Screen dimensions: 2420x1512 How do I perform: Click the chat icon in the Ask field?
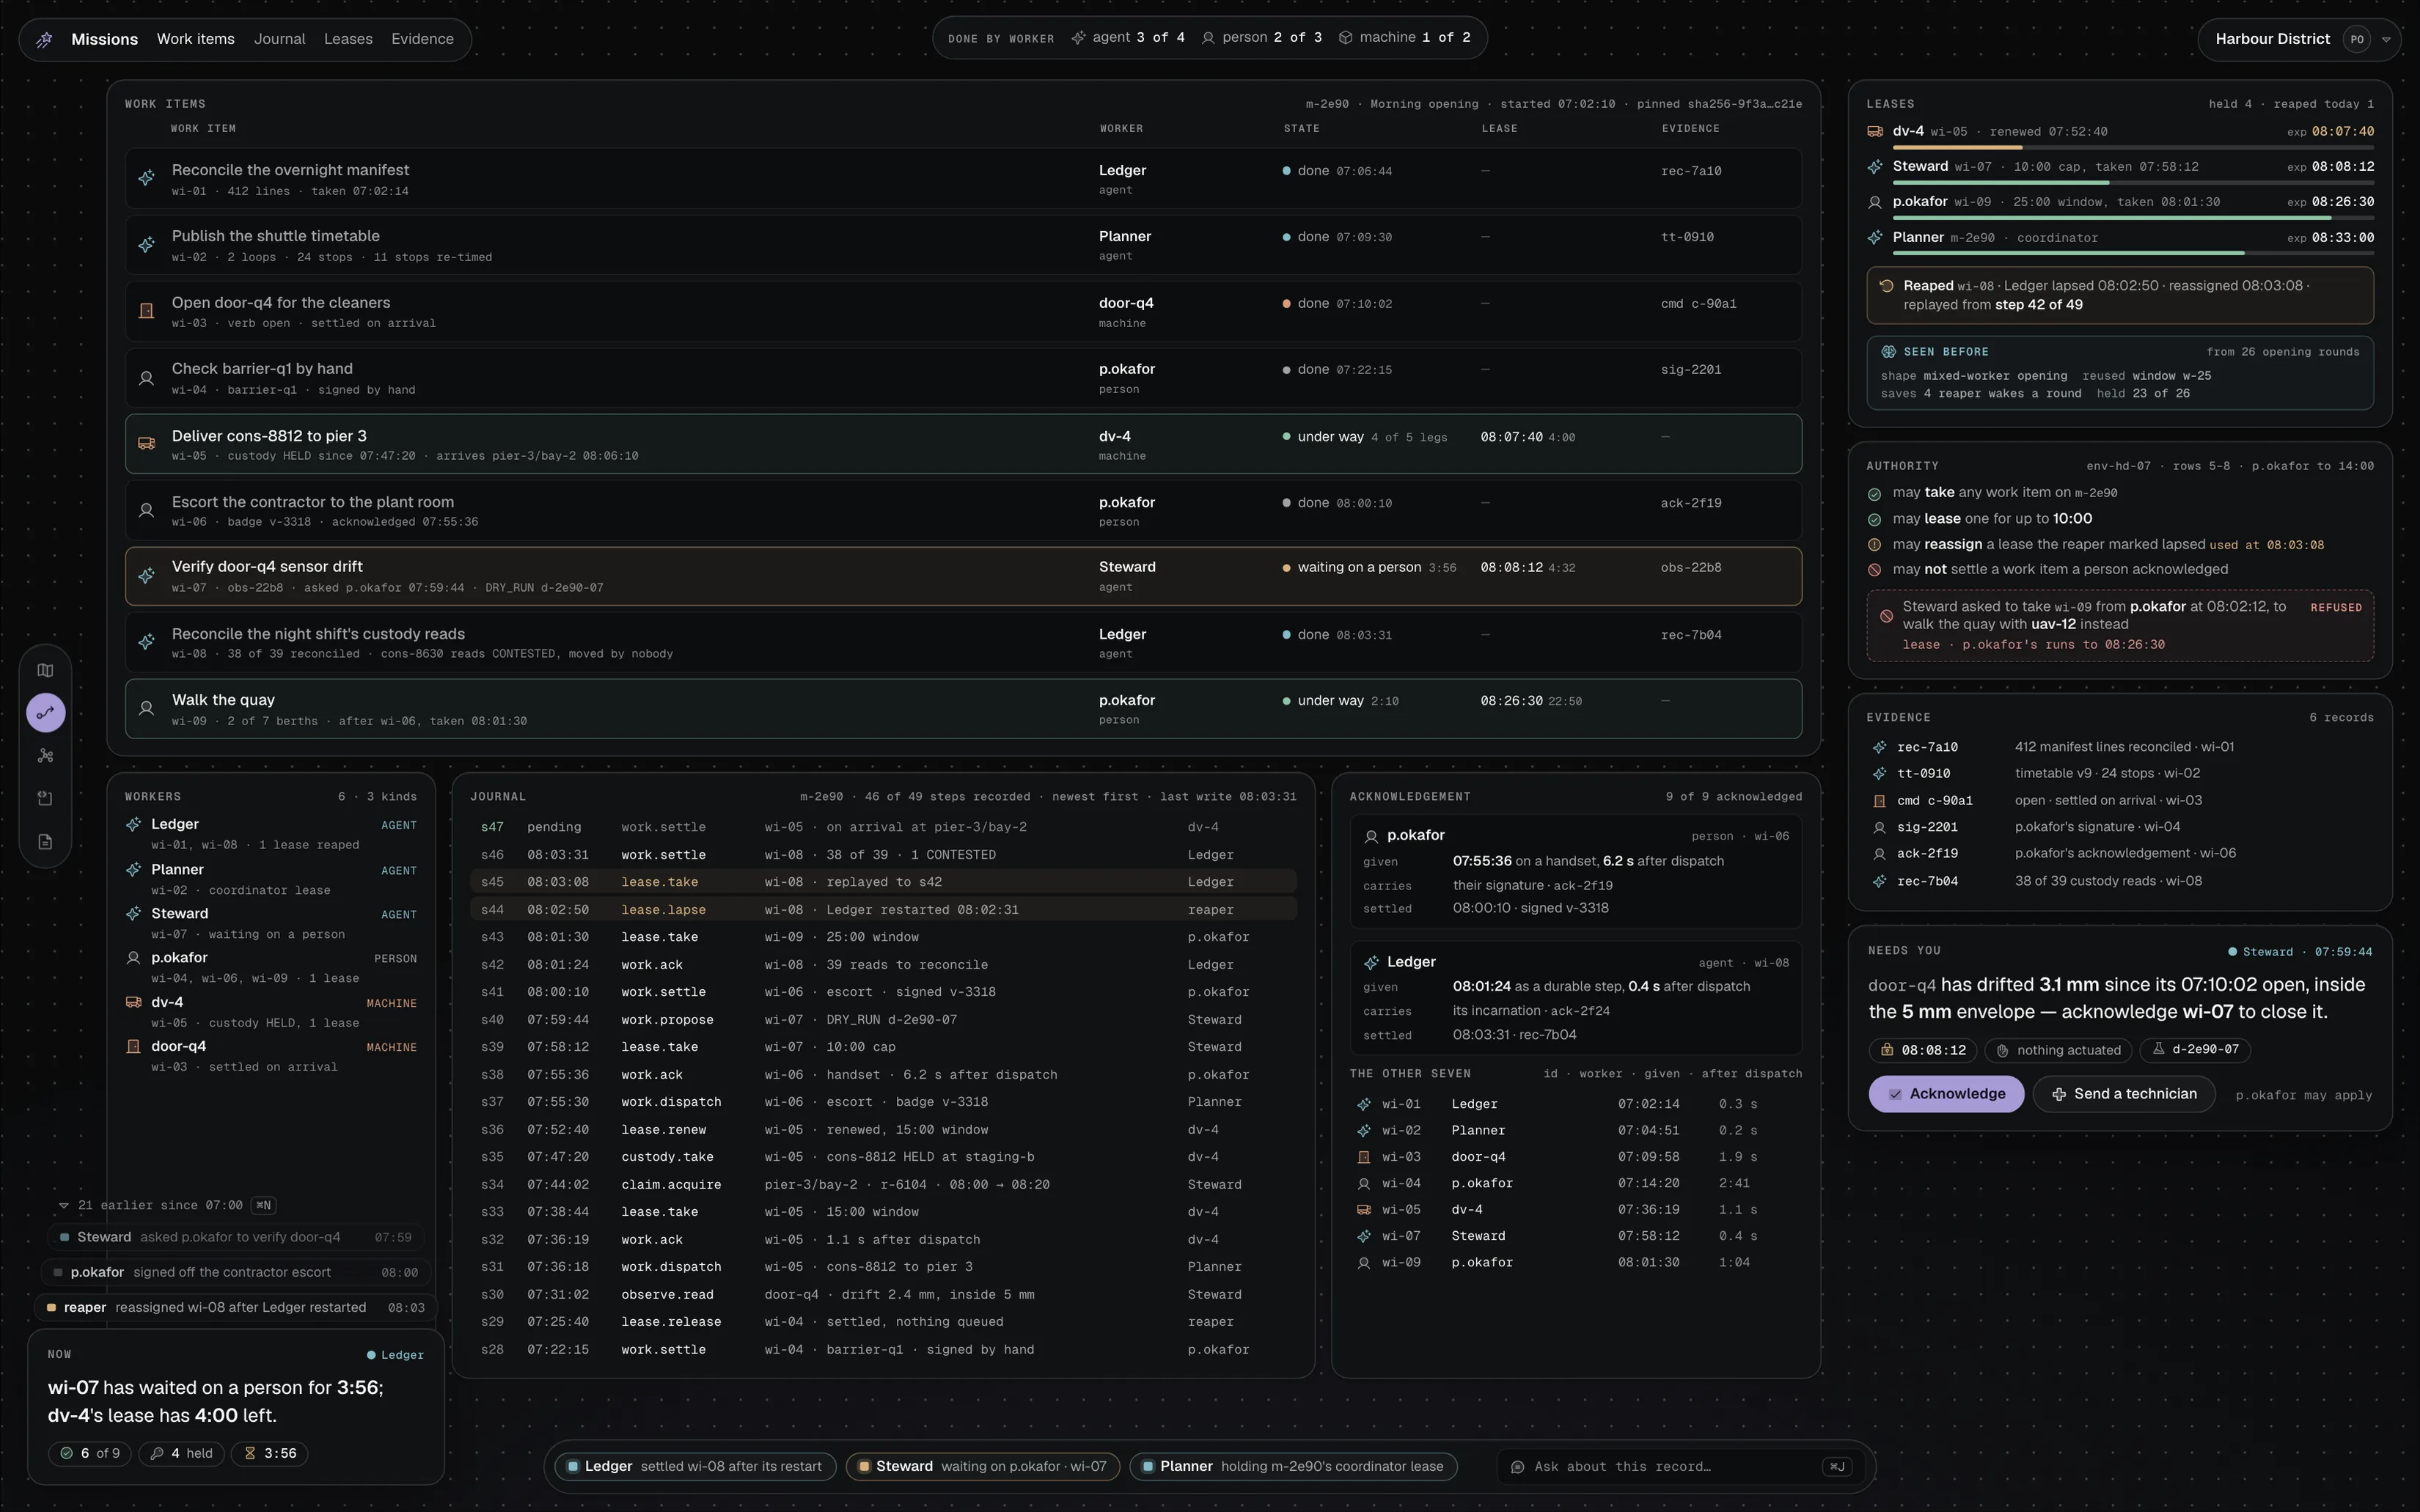point(1517,1467)
